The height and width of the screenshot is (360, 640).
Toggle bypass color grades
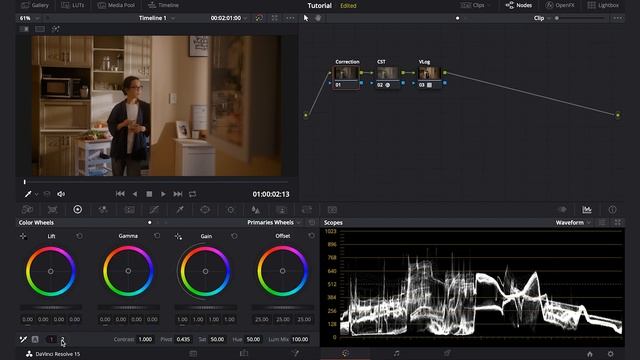(x=259, y=18)
